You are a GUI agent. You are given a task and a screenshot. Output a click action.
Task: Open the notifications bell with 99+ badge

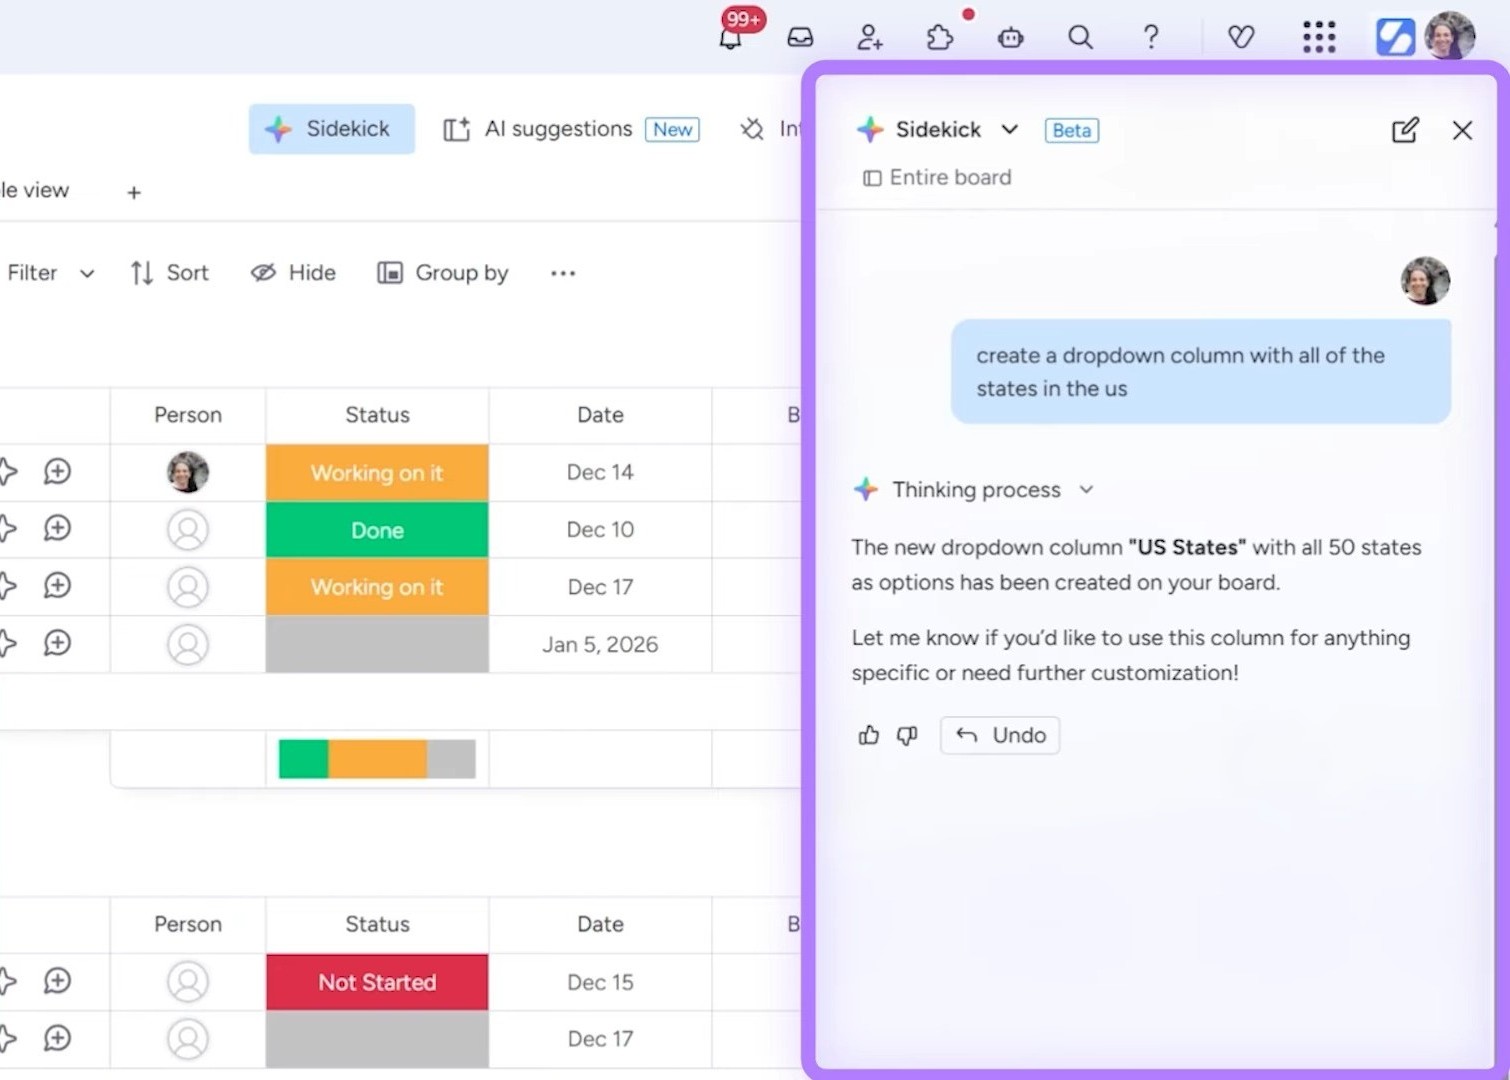(x=731, y=38)
